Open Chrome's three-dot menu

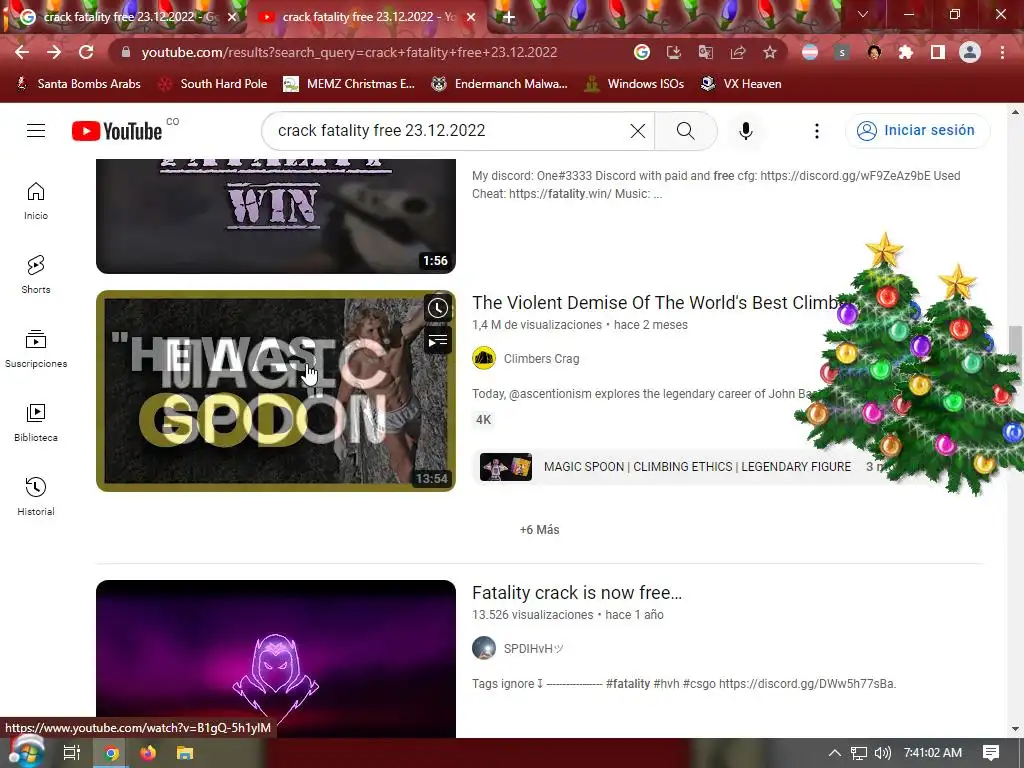1002,52
